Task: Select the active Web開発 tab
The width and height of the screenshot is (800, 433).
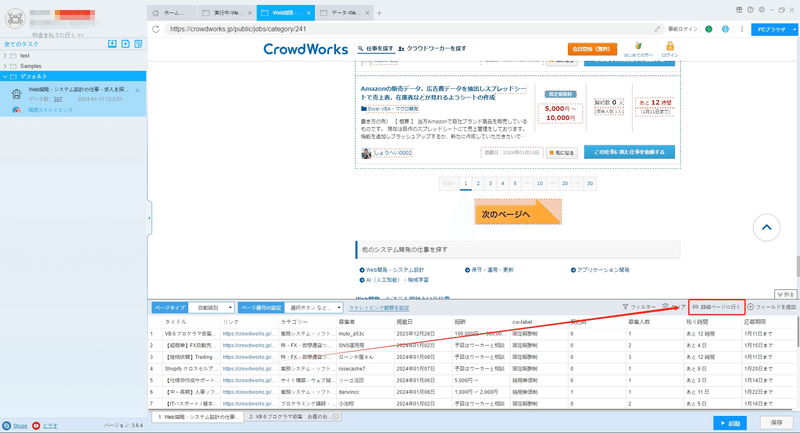Action: 285,13
